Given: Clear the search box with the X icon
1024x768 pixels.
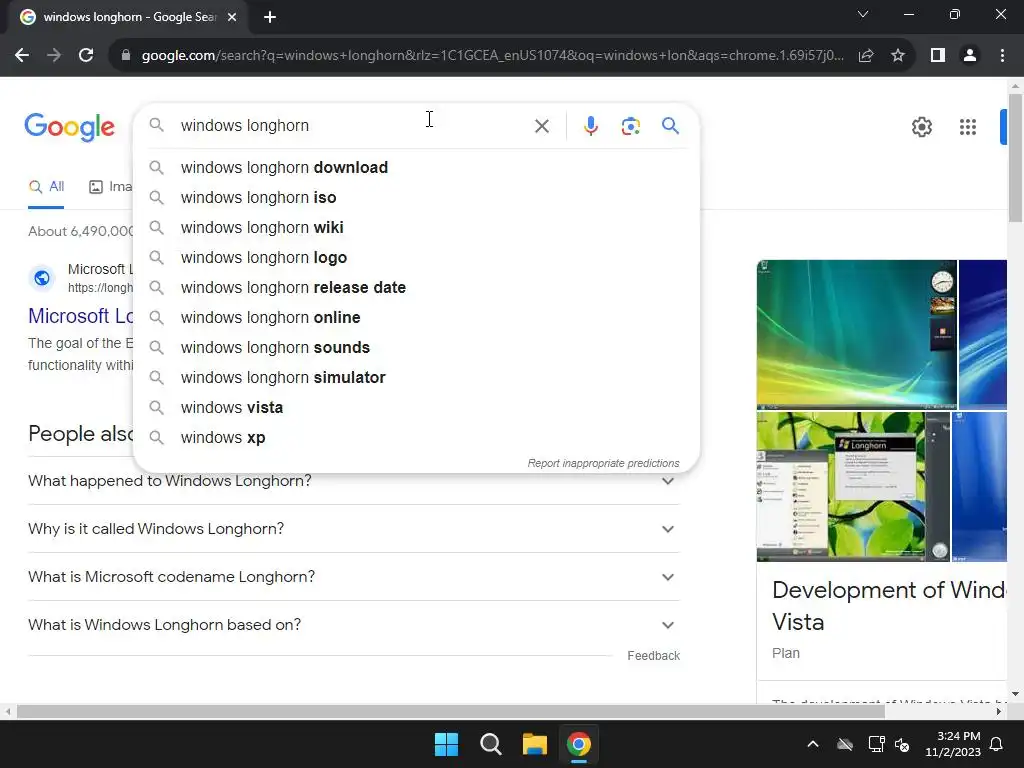Looking at the screenshot, I should (541, 126).
